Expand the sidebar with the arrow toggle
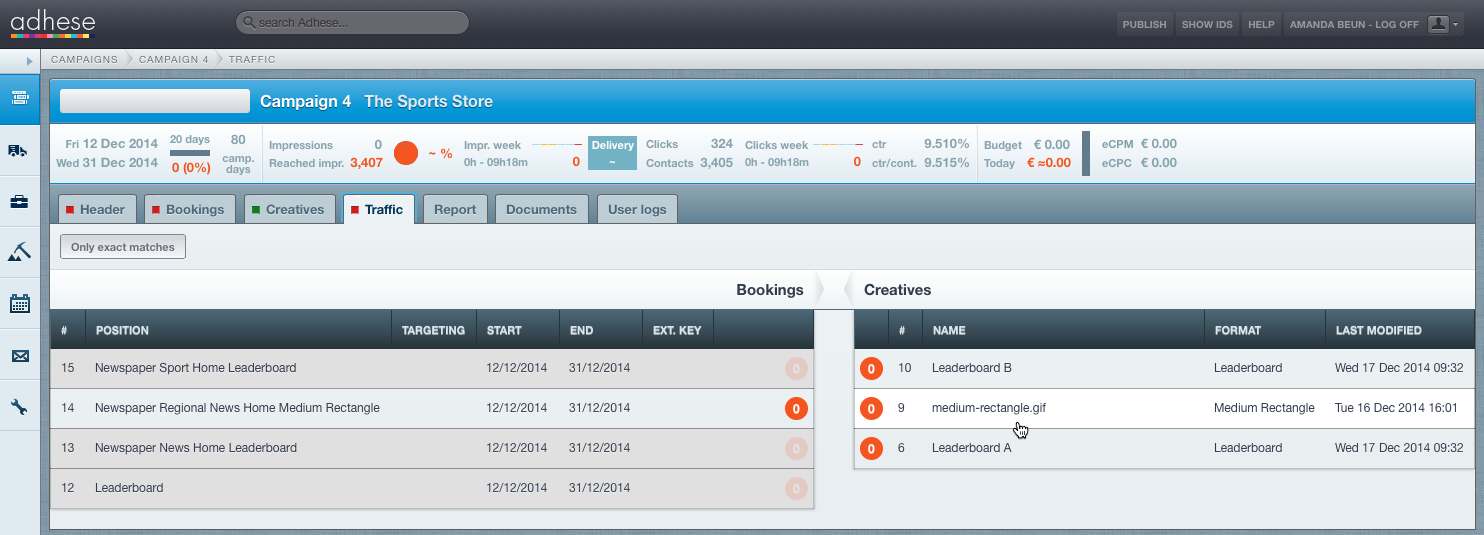1484x535 pixels. [x=30, y=61]
